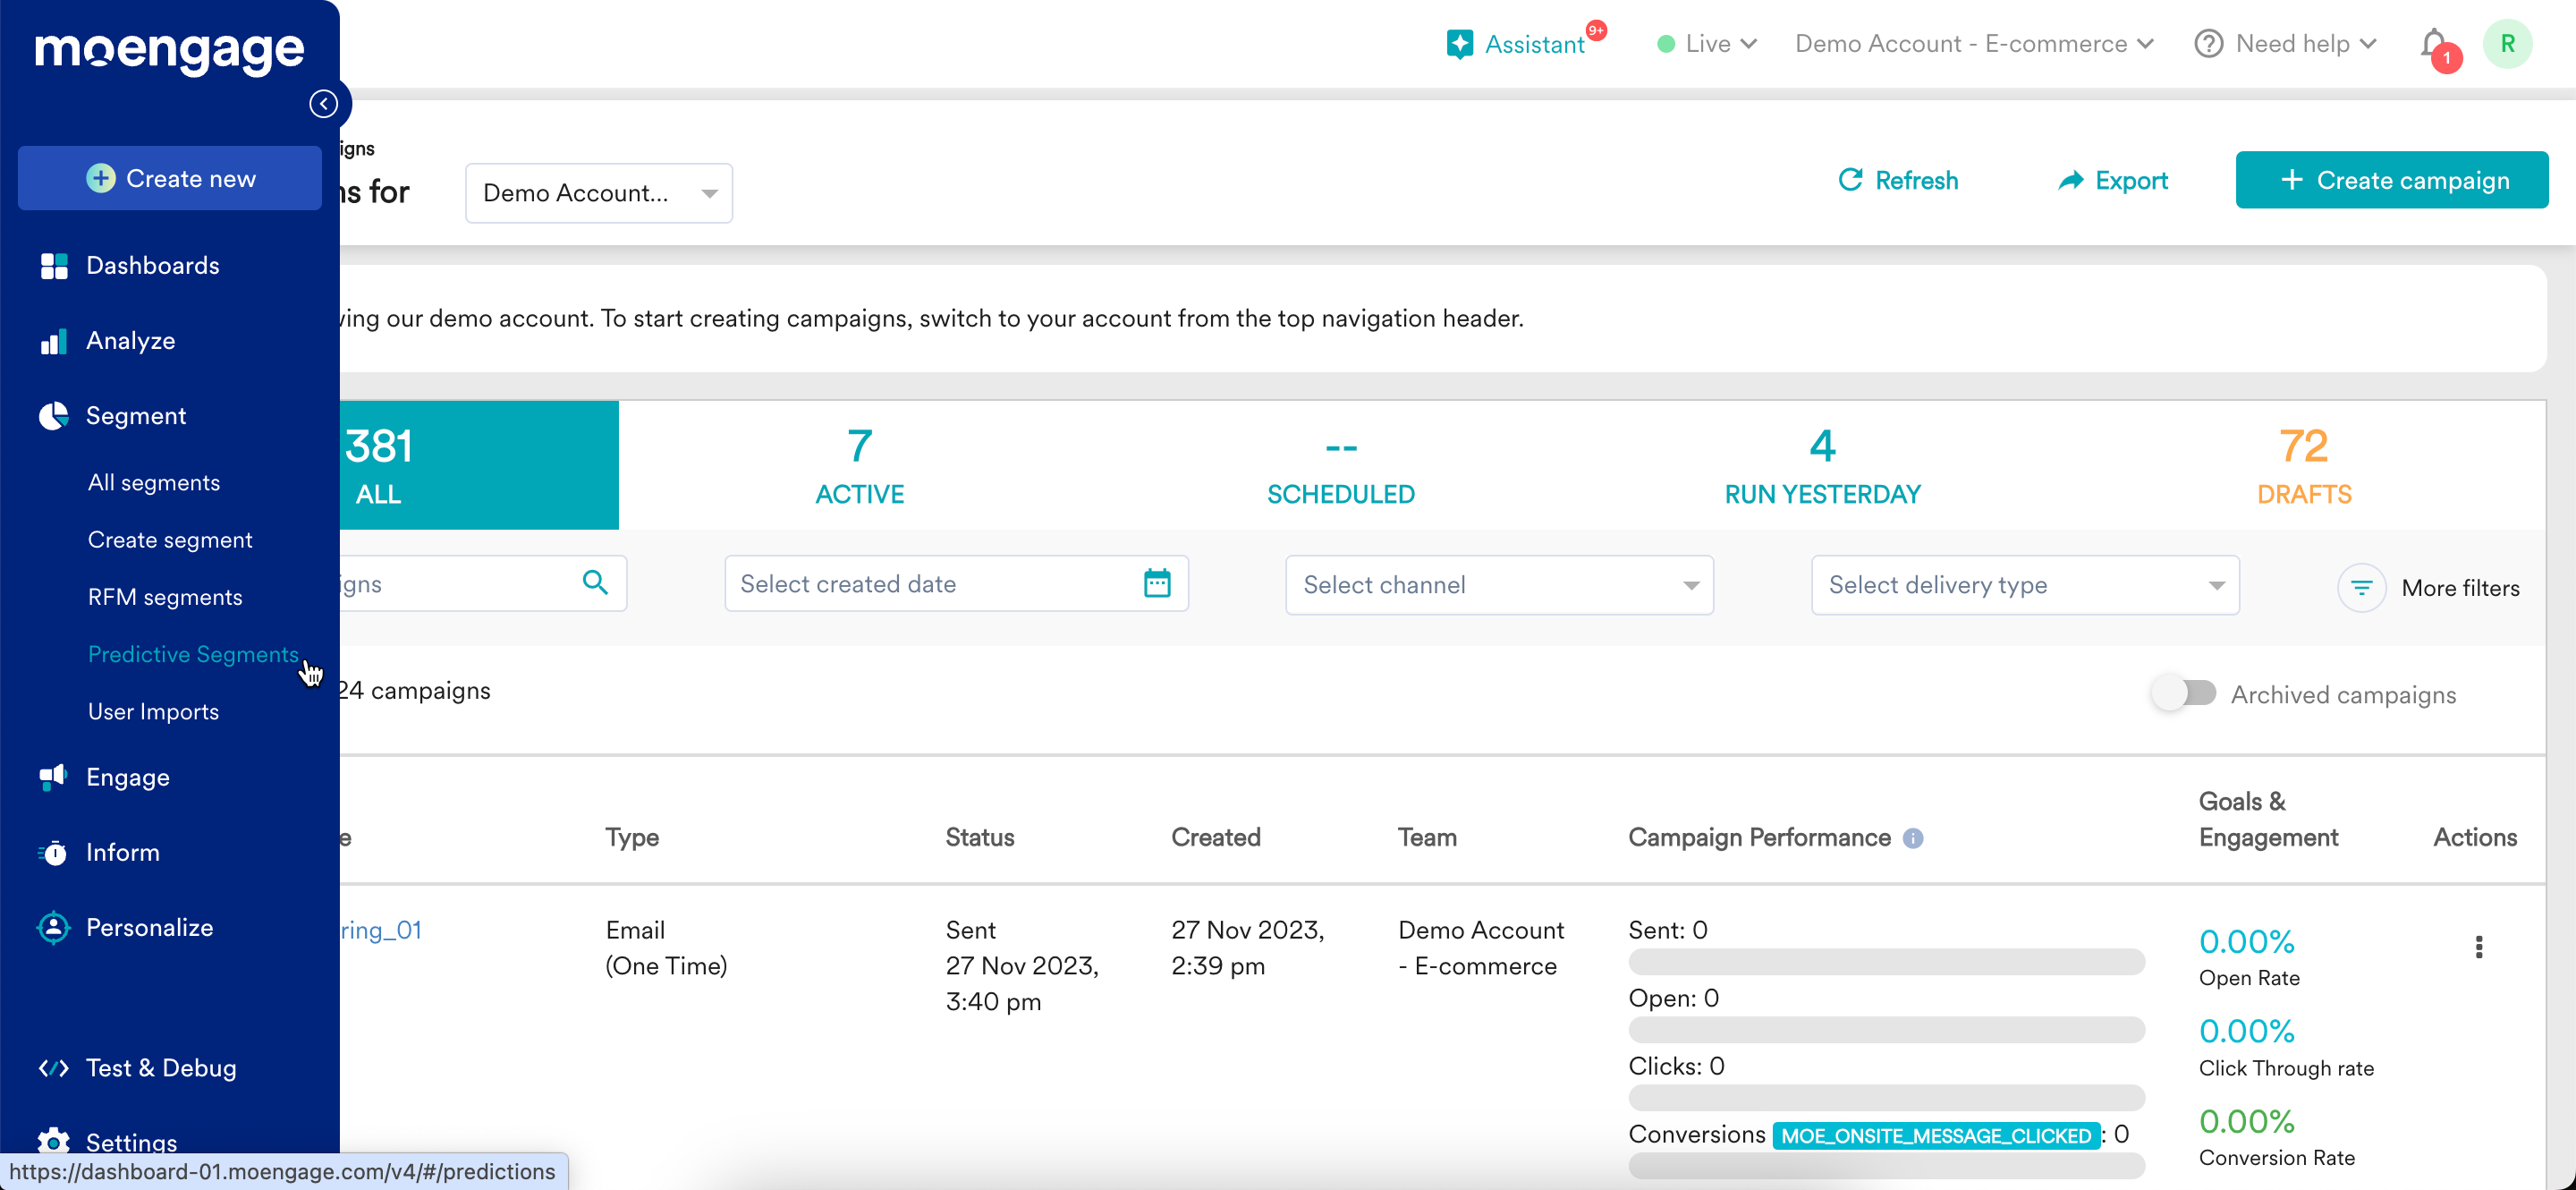Click the calendar icon in created date field
The width and height of the screenshot is (2576, 1190).
pos(1157,583)
